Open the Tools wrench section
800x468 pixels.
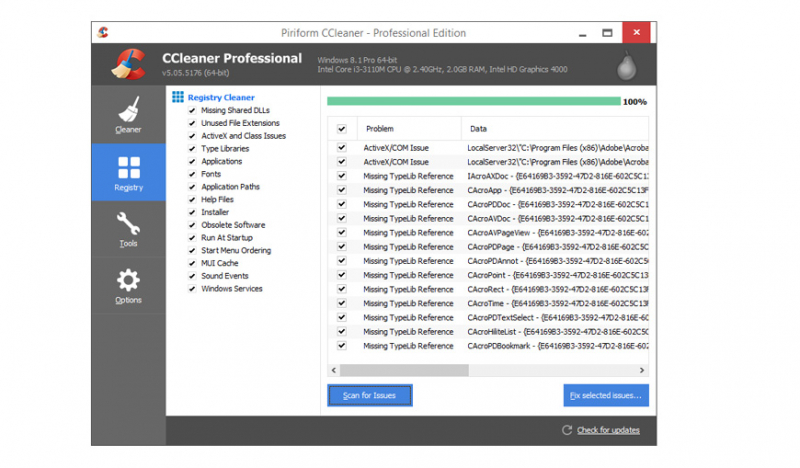pos(128,229)
